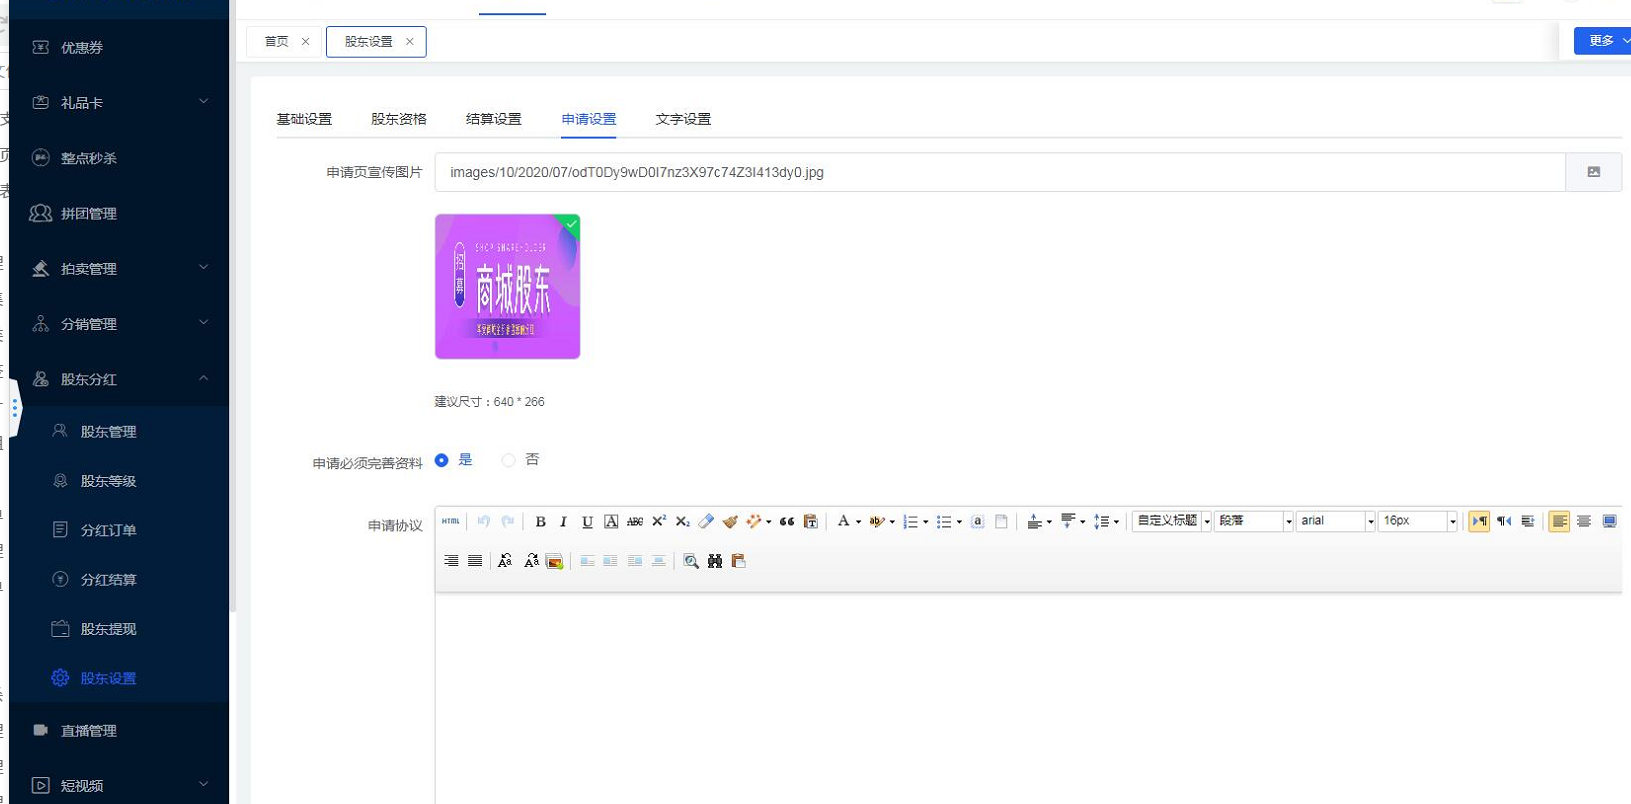Apply strikethrough formatting in the editor

[635, 521]
